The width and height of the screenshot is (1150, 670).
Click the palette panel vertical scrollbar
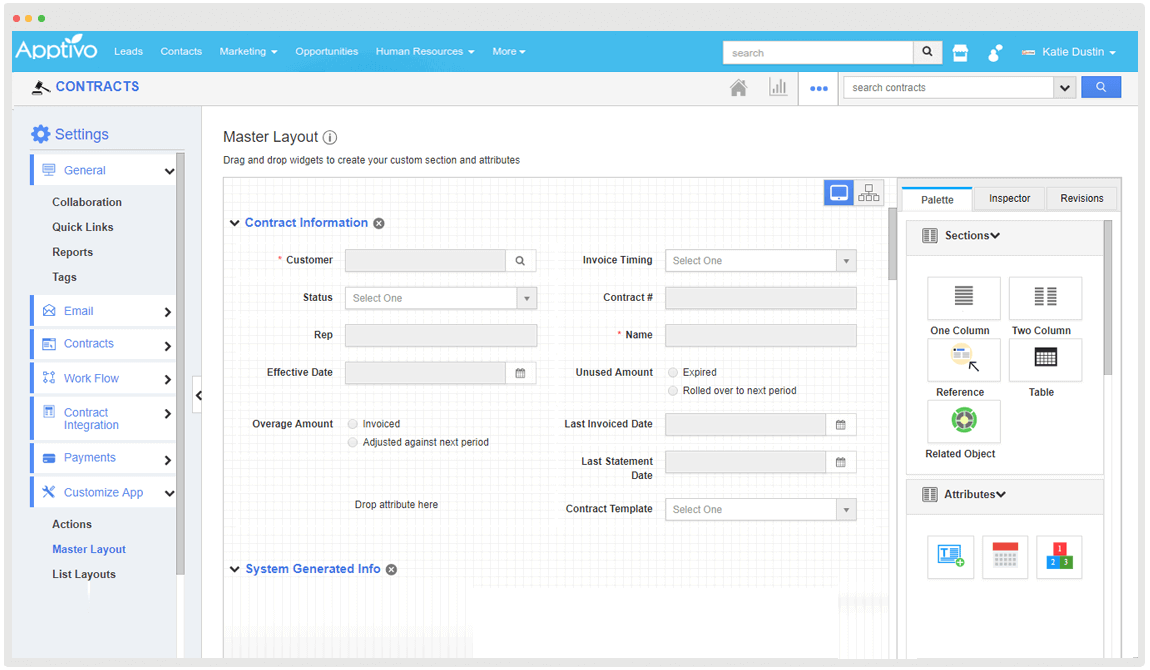pos(1107,300)
